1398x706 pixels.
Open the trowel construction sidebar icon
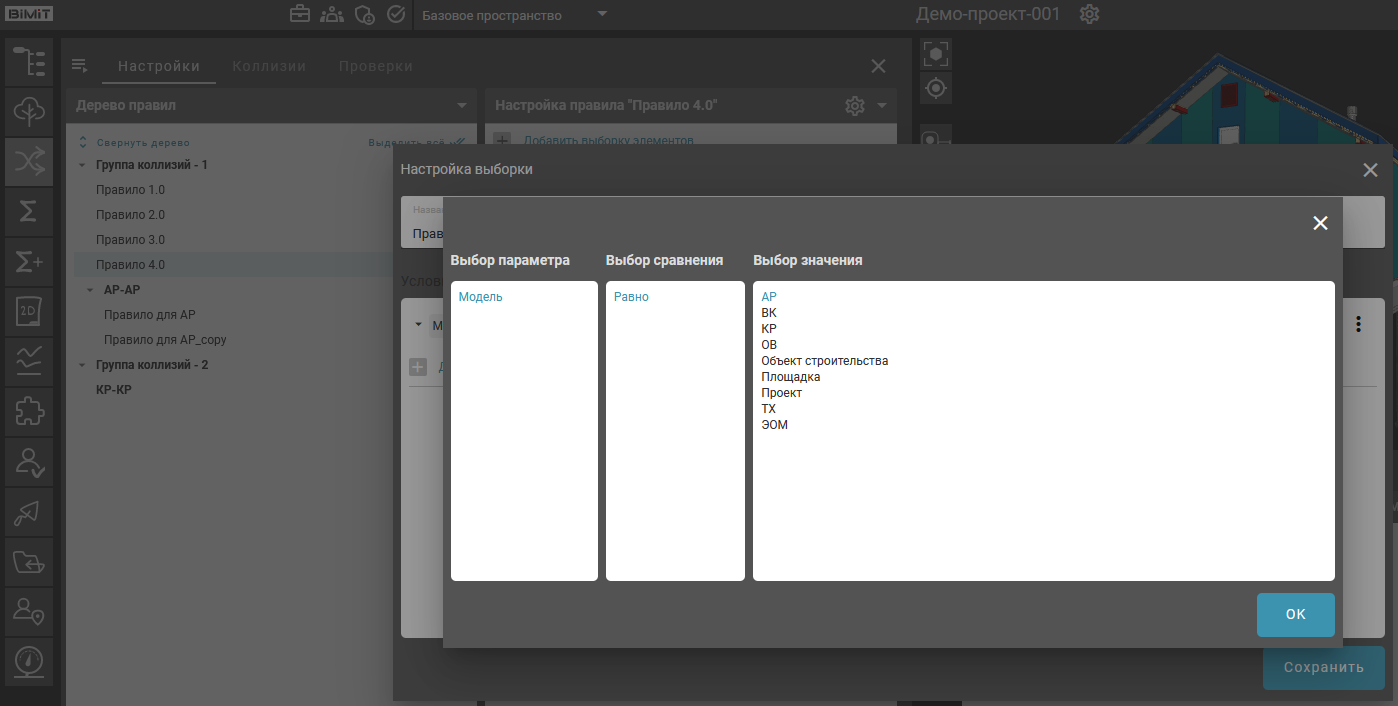click(x=29, y=511)
